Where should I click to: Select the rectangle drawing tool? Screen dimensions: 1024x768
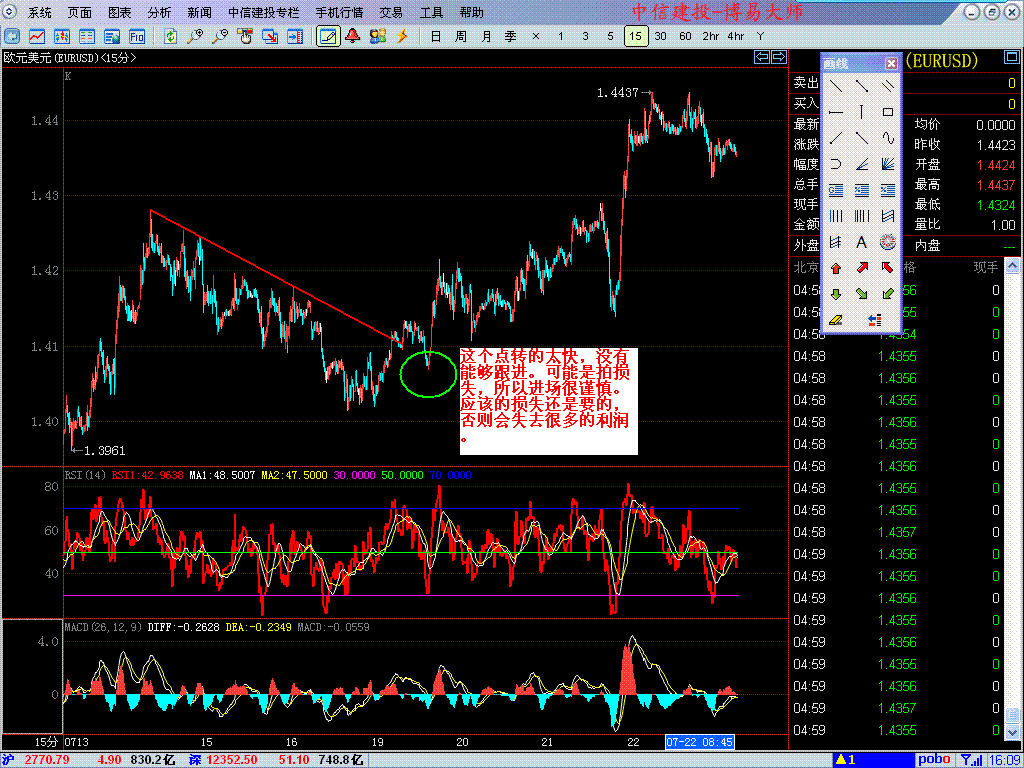888,112
